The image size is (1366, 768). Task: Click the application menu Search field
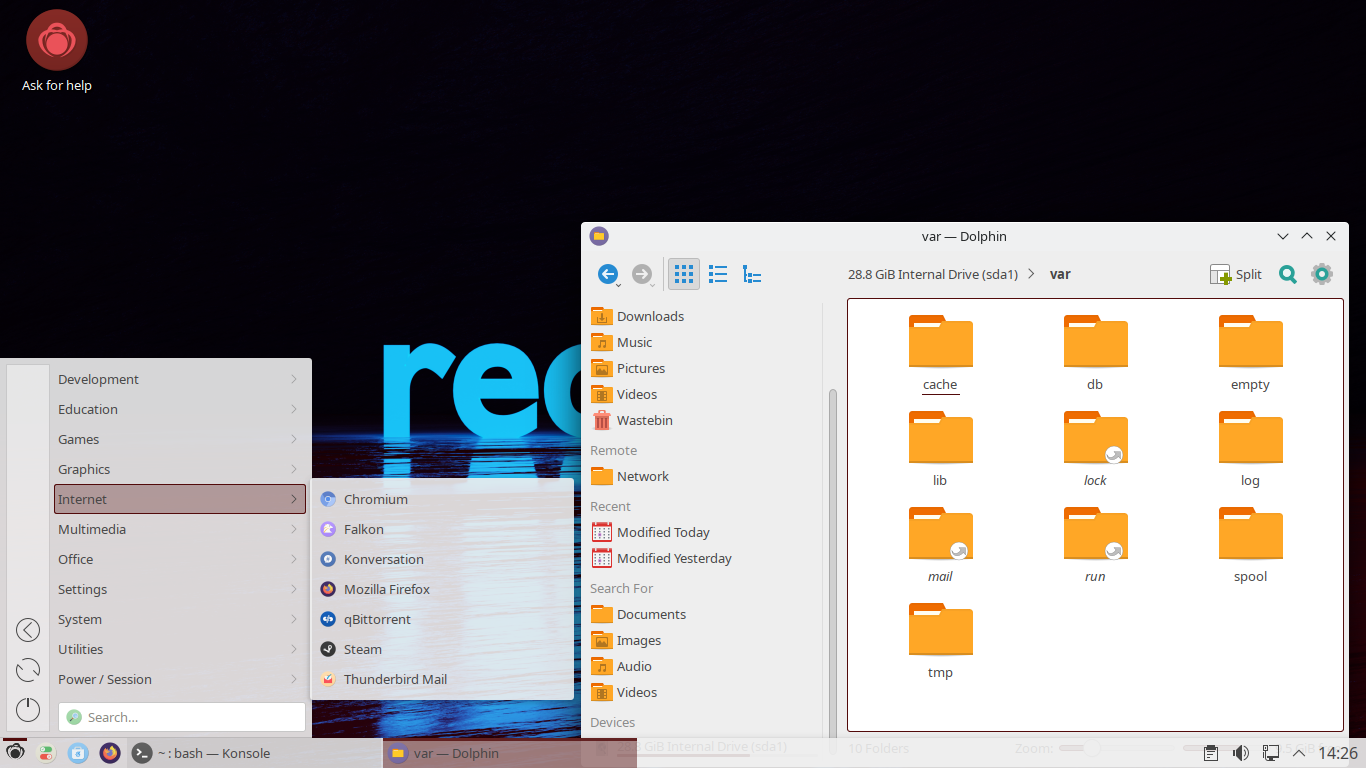pos(182,717)
